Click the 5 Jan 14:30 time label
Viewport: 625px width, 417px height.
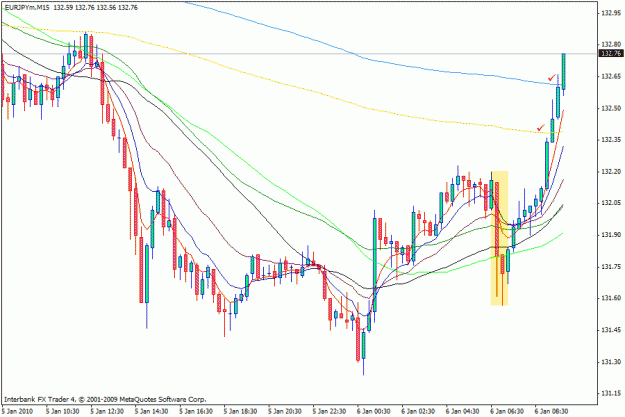point(152,411)
